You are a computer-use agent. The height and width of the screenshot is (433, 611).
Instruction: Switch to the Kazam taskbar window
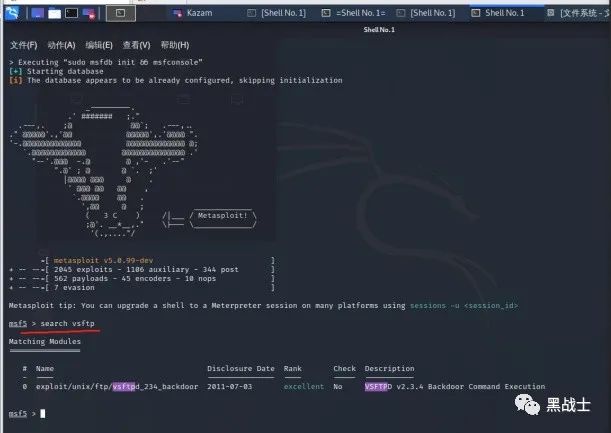[193, 13]
